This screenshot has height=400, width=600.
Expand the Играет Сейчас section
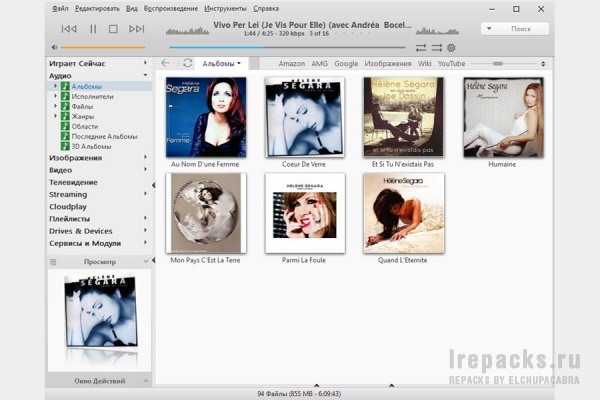pos(145,63)
